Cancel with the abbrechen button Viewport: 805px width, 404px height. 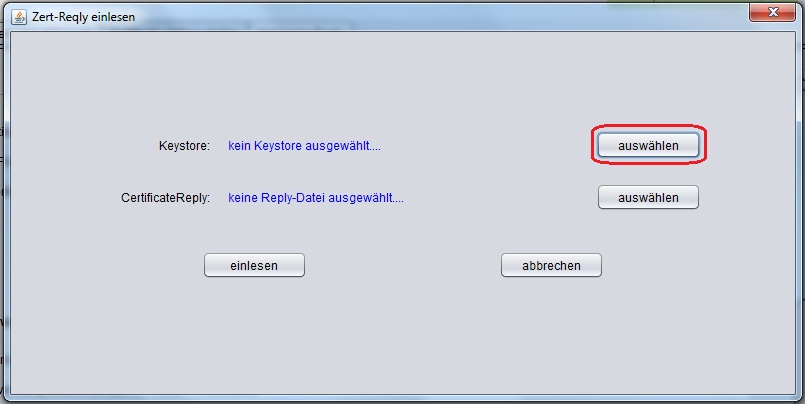pyautogui.click(x=551, y=265)
